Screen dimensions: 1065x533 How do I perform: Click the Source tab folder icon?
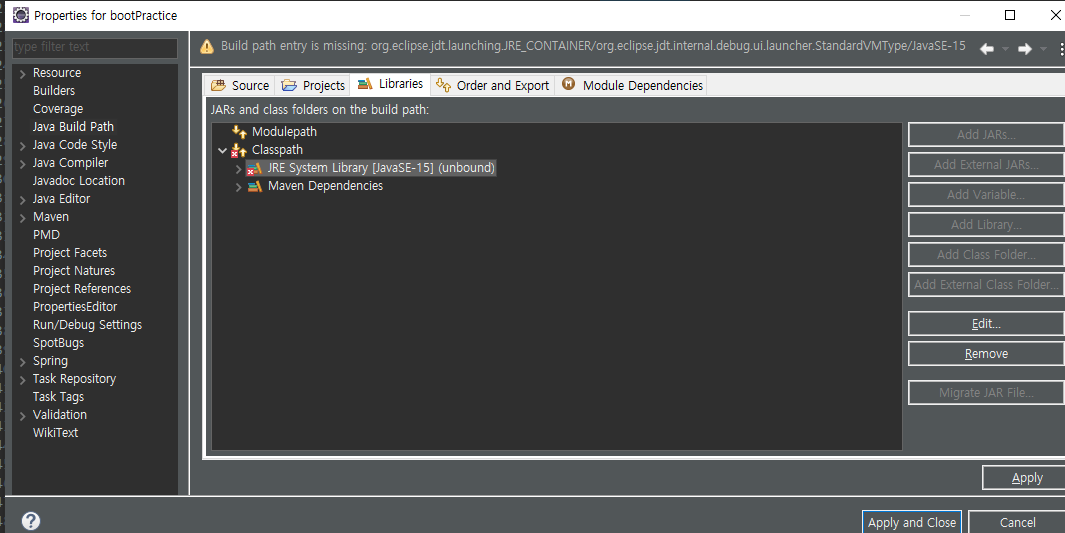click(218, 85)
